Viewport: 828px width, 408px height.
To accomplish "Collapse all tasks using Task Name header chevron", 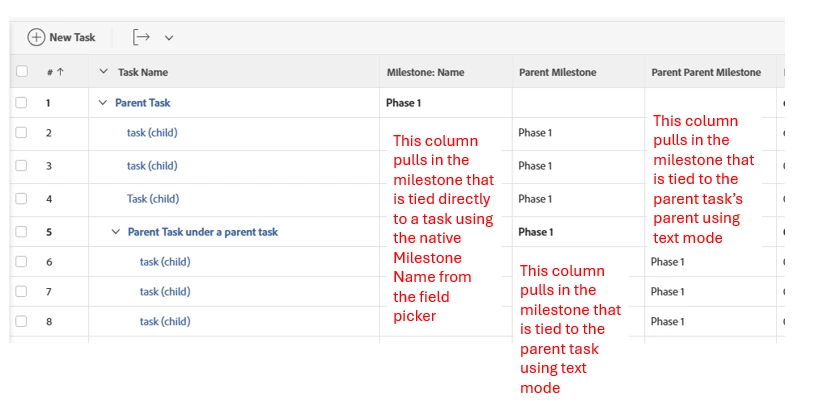I will point(102,72).
